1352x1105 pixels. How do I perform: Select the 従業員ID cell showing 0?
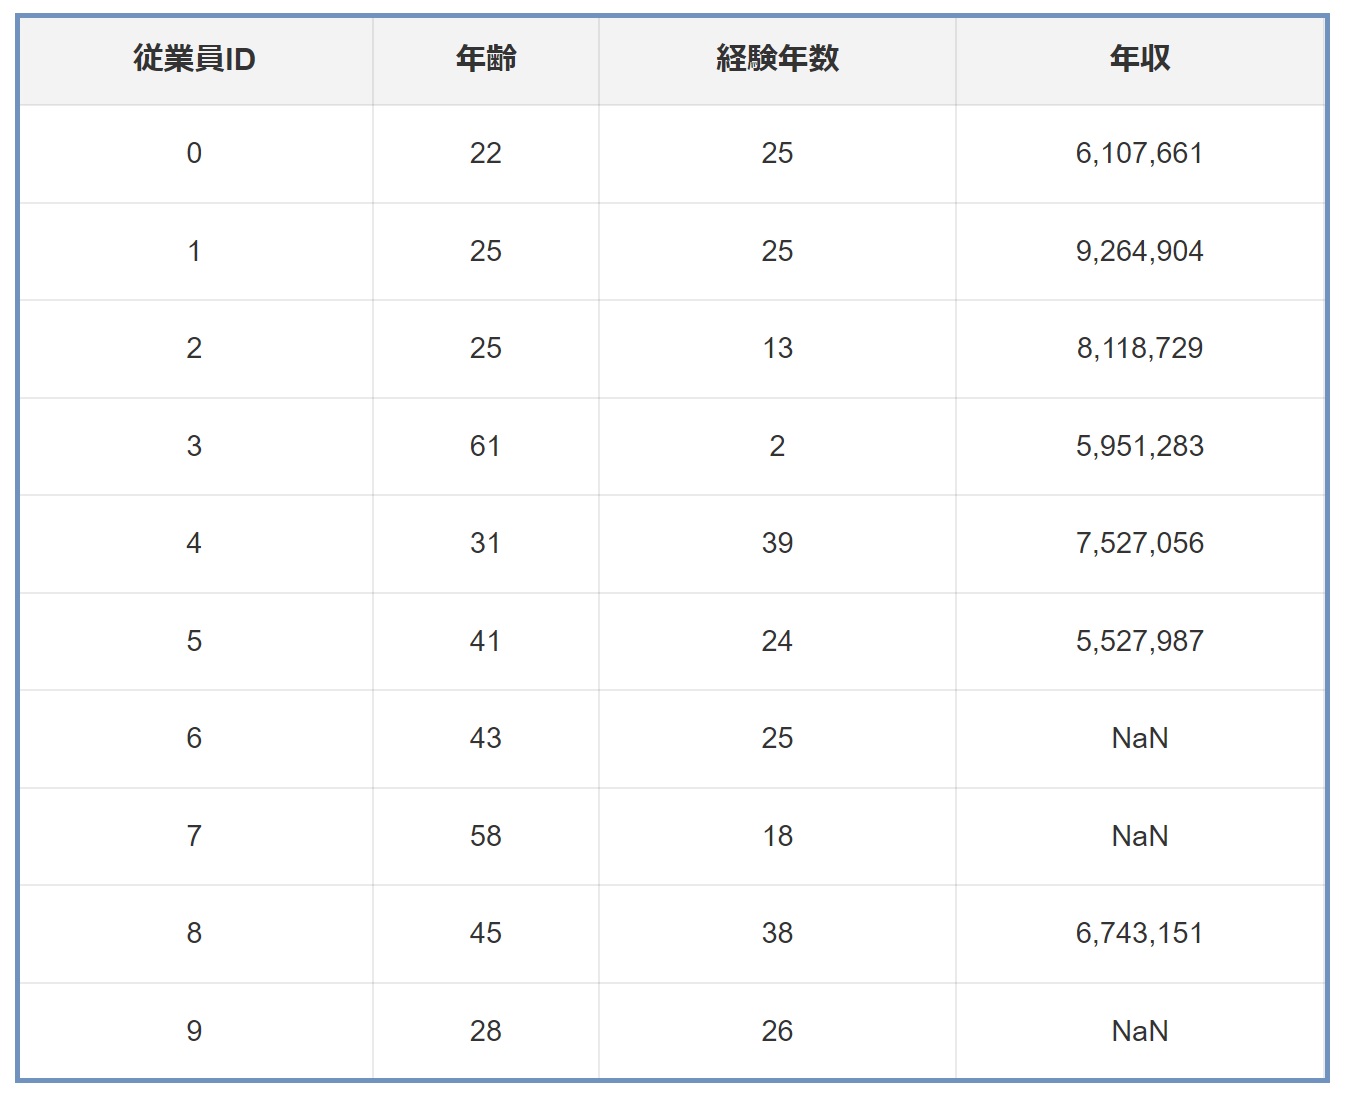click(195, 154)
